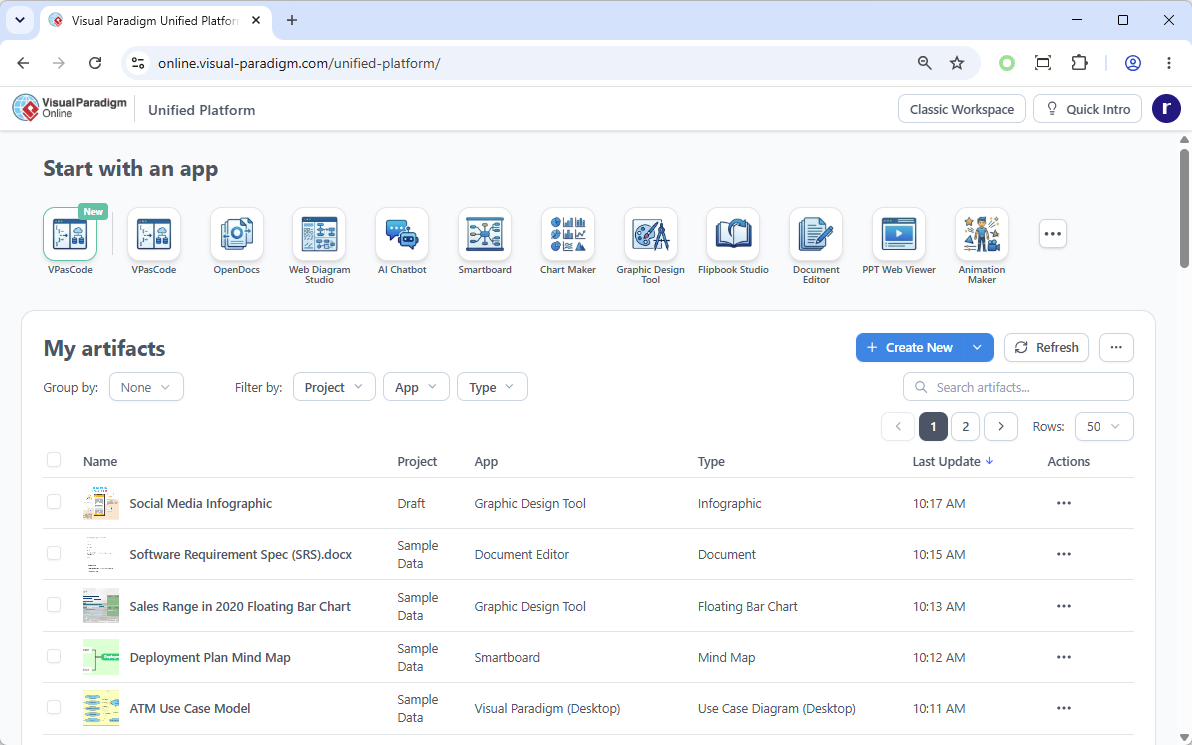Open actions menu for Social Media Infographic
The width and height of the screenshot is (1192, 745).
1064,503
